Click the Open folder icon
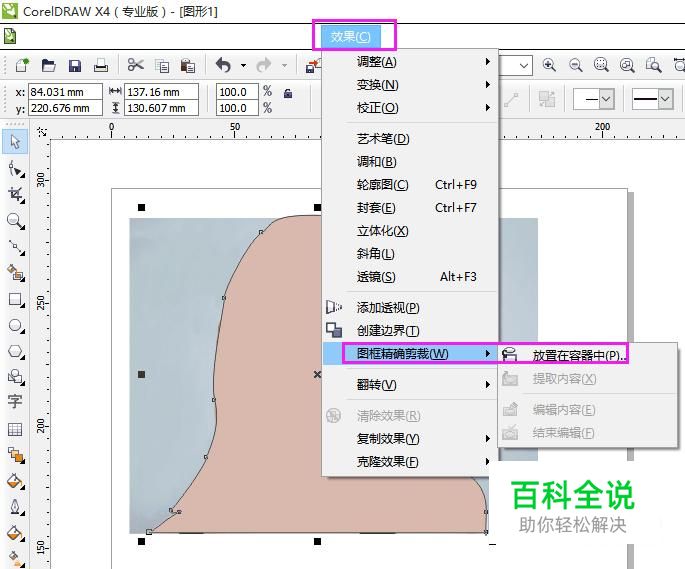The height and width of the screenshot is (569, 685). pos(48,66)
